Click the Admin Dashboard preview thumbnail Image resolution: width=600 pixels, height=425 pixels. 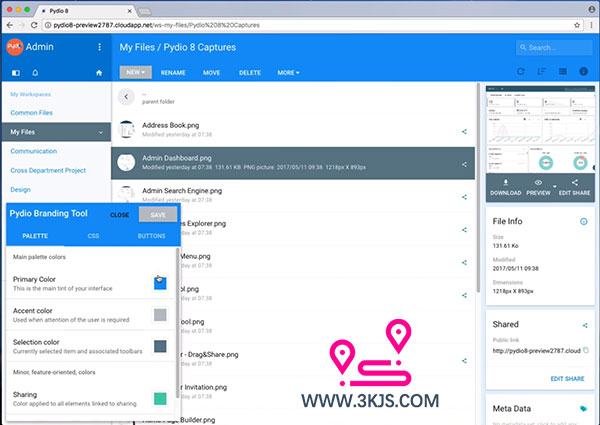coord(540,129)
